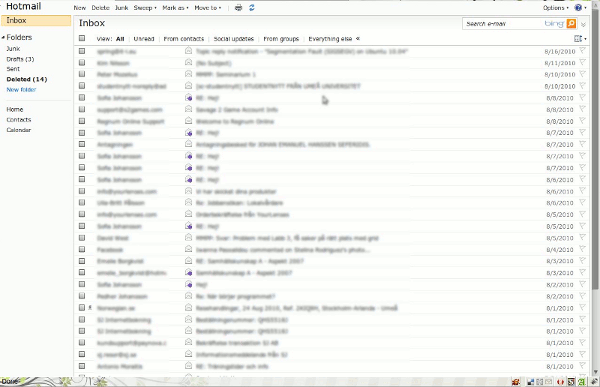Flag the 8/16/2010 message

coord(582,51)
